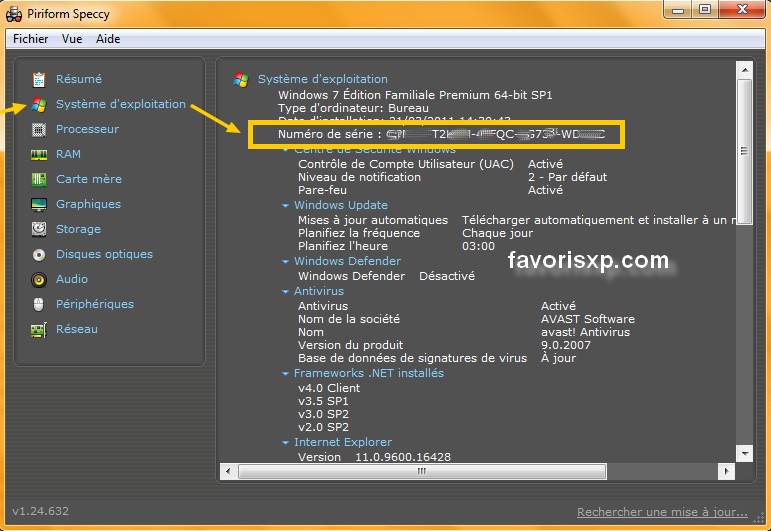
Task: Open the Résumé section
Action: coord(79,79)
